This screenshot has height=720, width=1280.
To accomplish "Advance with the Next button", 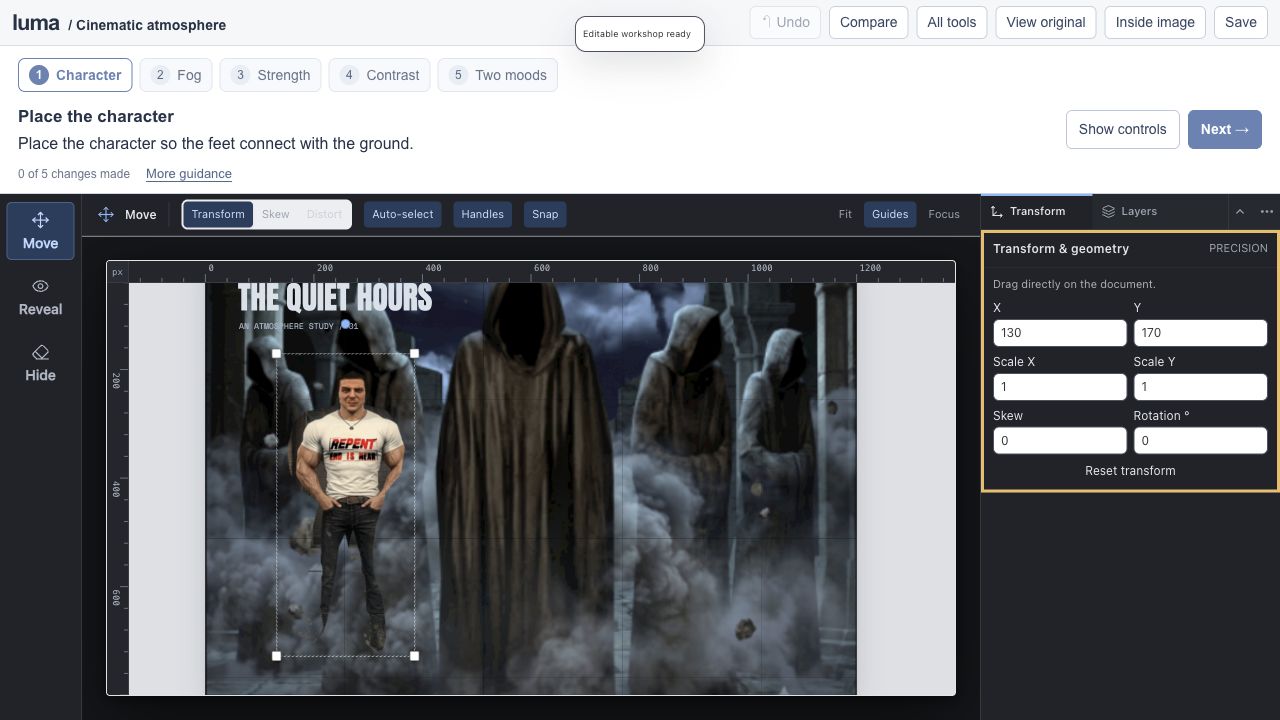I will 1225,129.
